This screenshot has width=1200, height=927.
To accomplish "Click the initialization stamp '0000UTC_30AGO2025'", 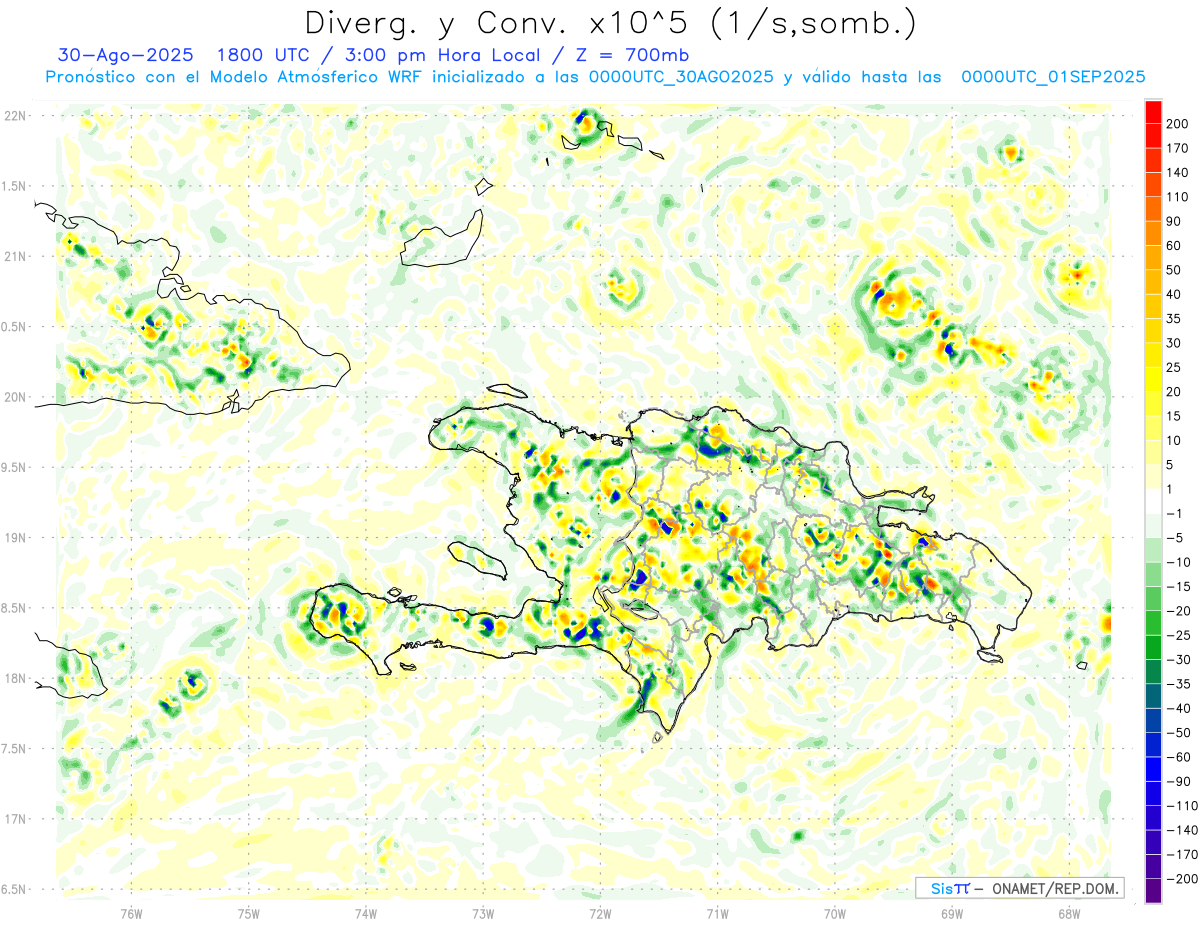I will tap(682, 76).
